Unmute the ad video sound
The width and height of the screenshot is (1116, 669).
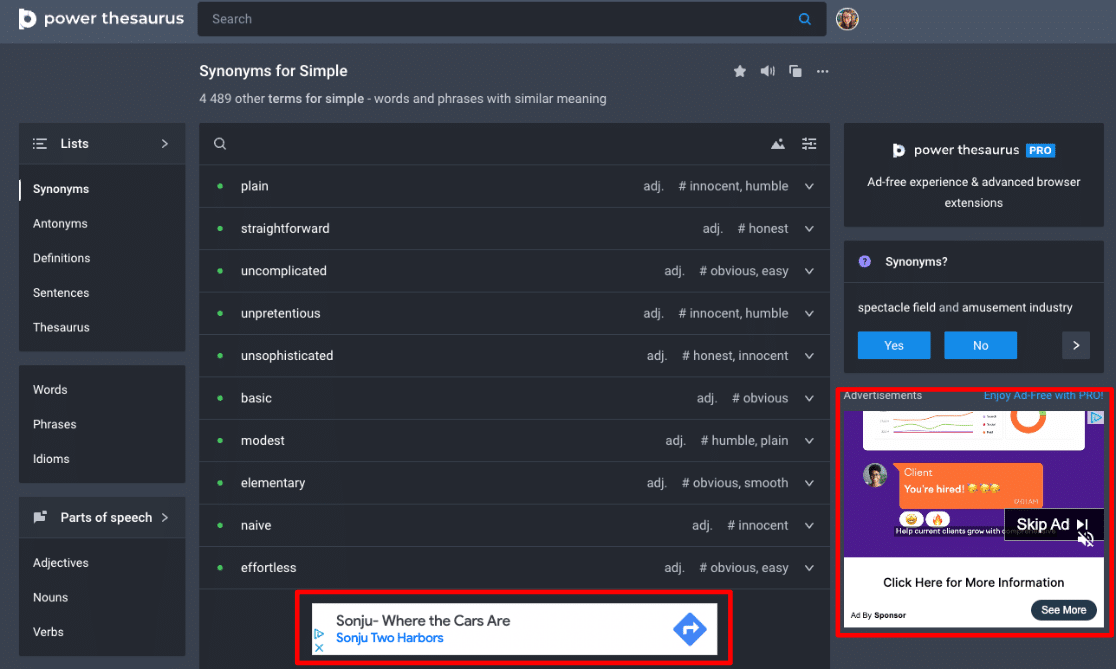[x=1086, y=540]
